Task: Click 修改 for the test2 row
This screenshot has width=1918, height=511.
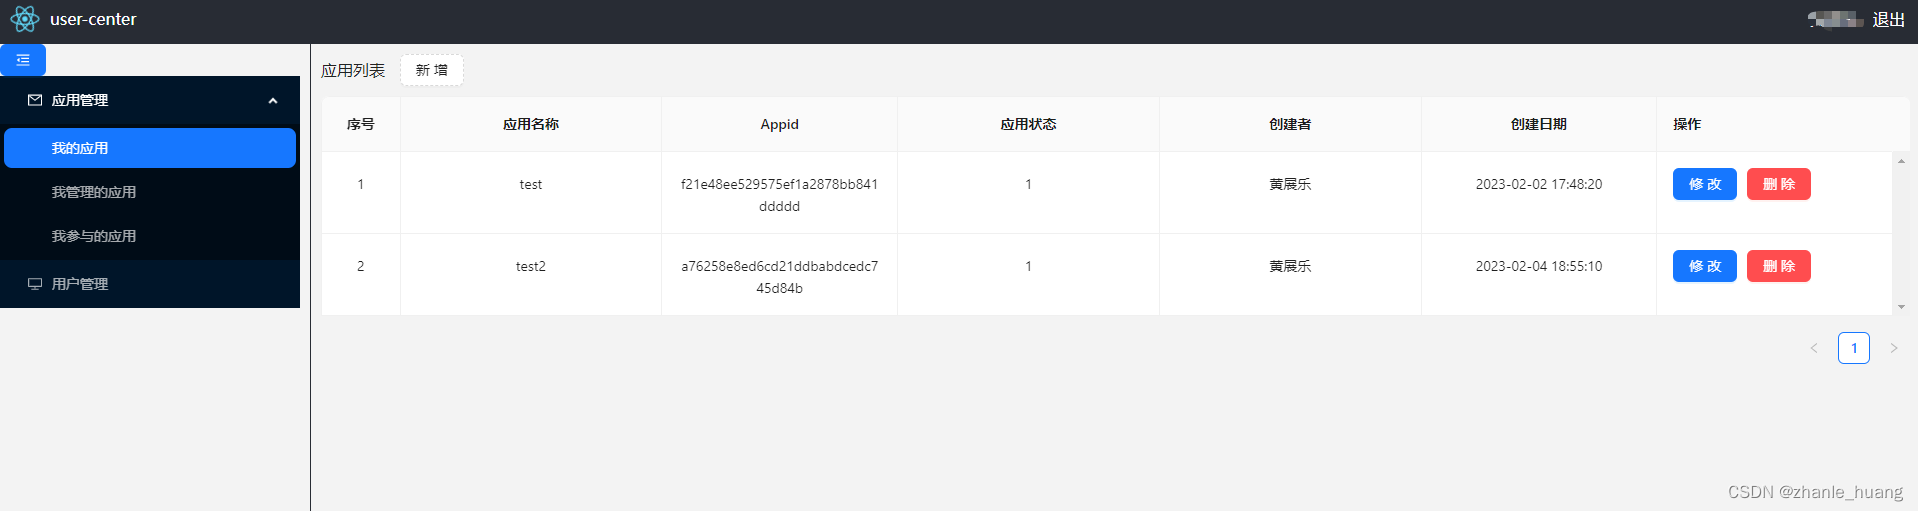Action: tap(1705, 266)
